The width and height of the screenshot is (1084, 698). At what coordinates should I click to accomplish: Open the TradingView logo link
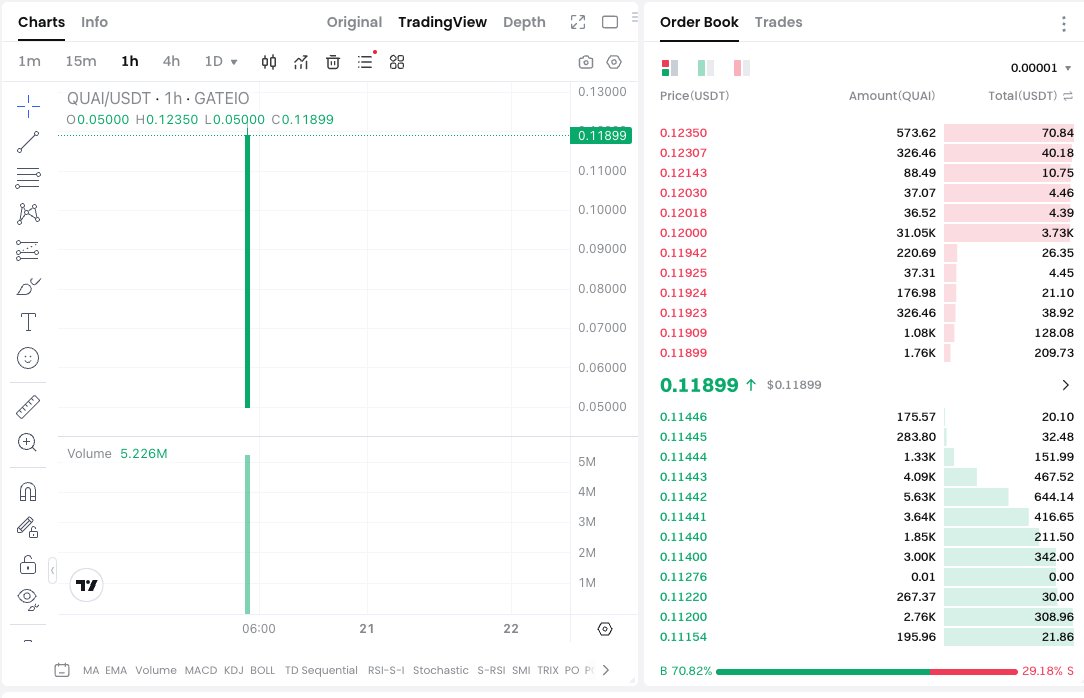point(86,585)
